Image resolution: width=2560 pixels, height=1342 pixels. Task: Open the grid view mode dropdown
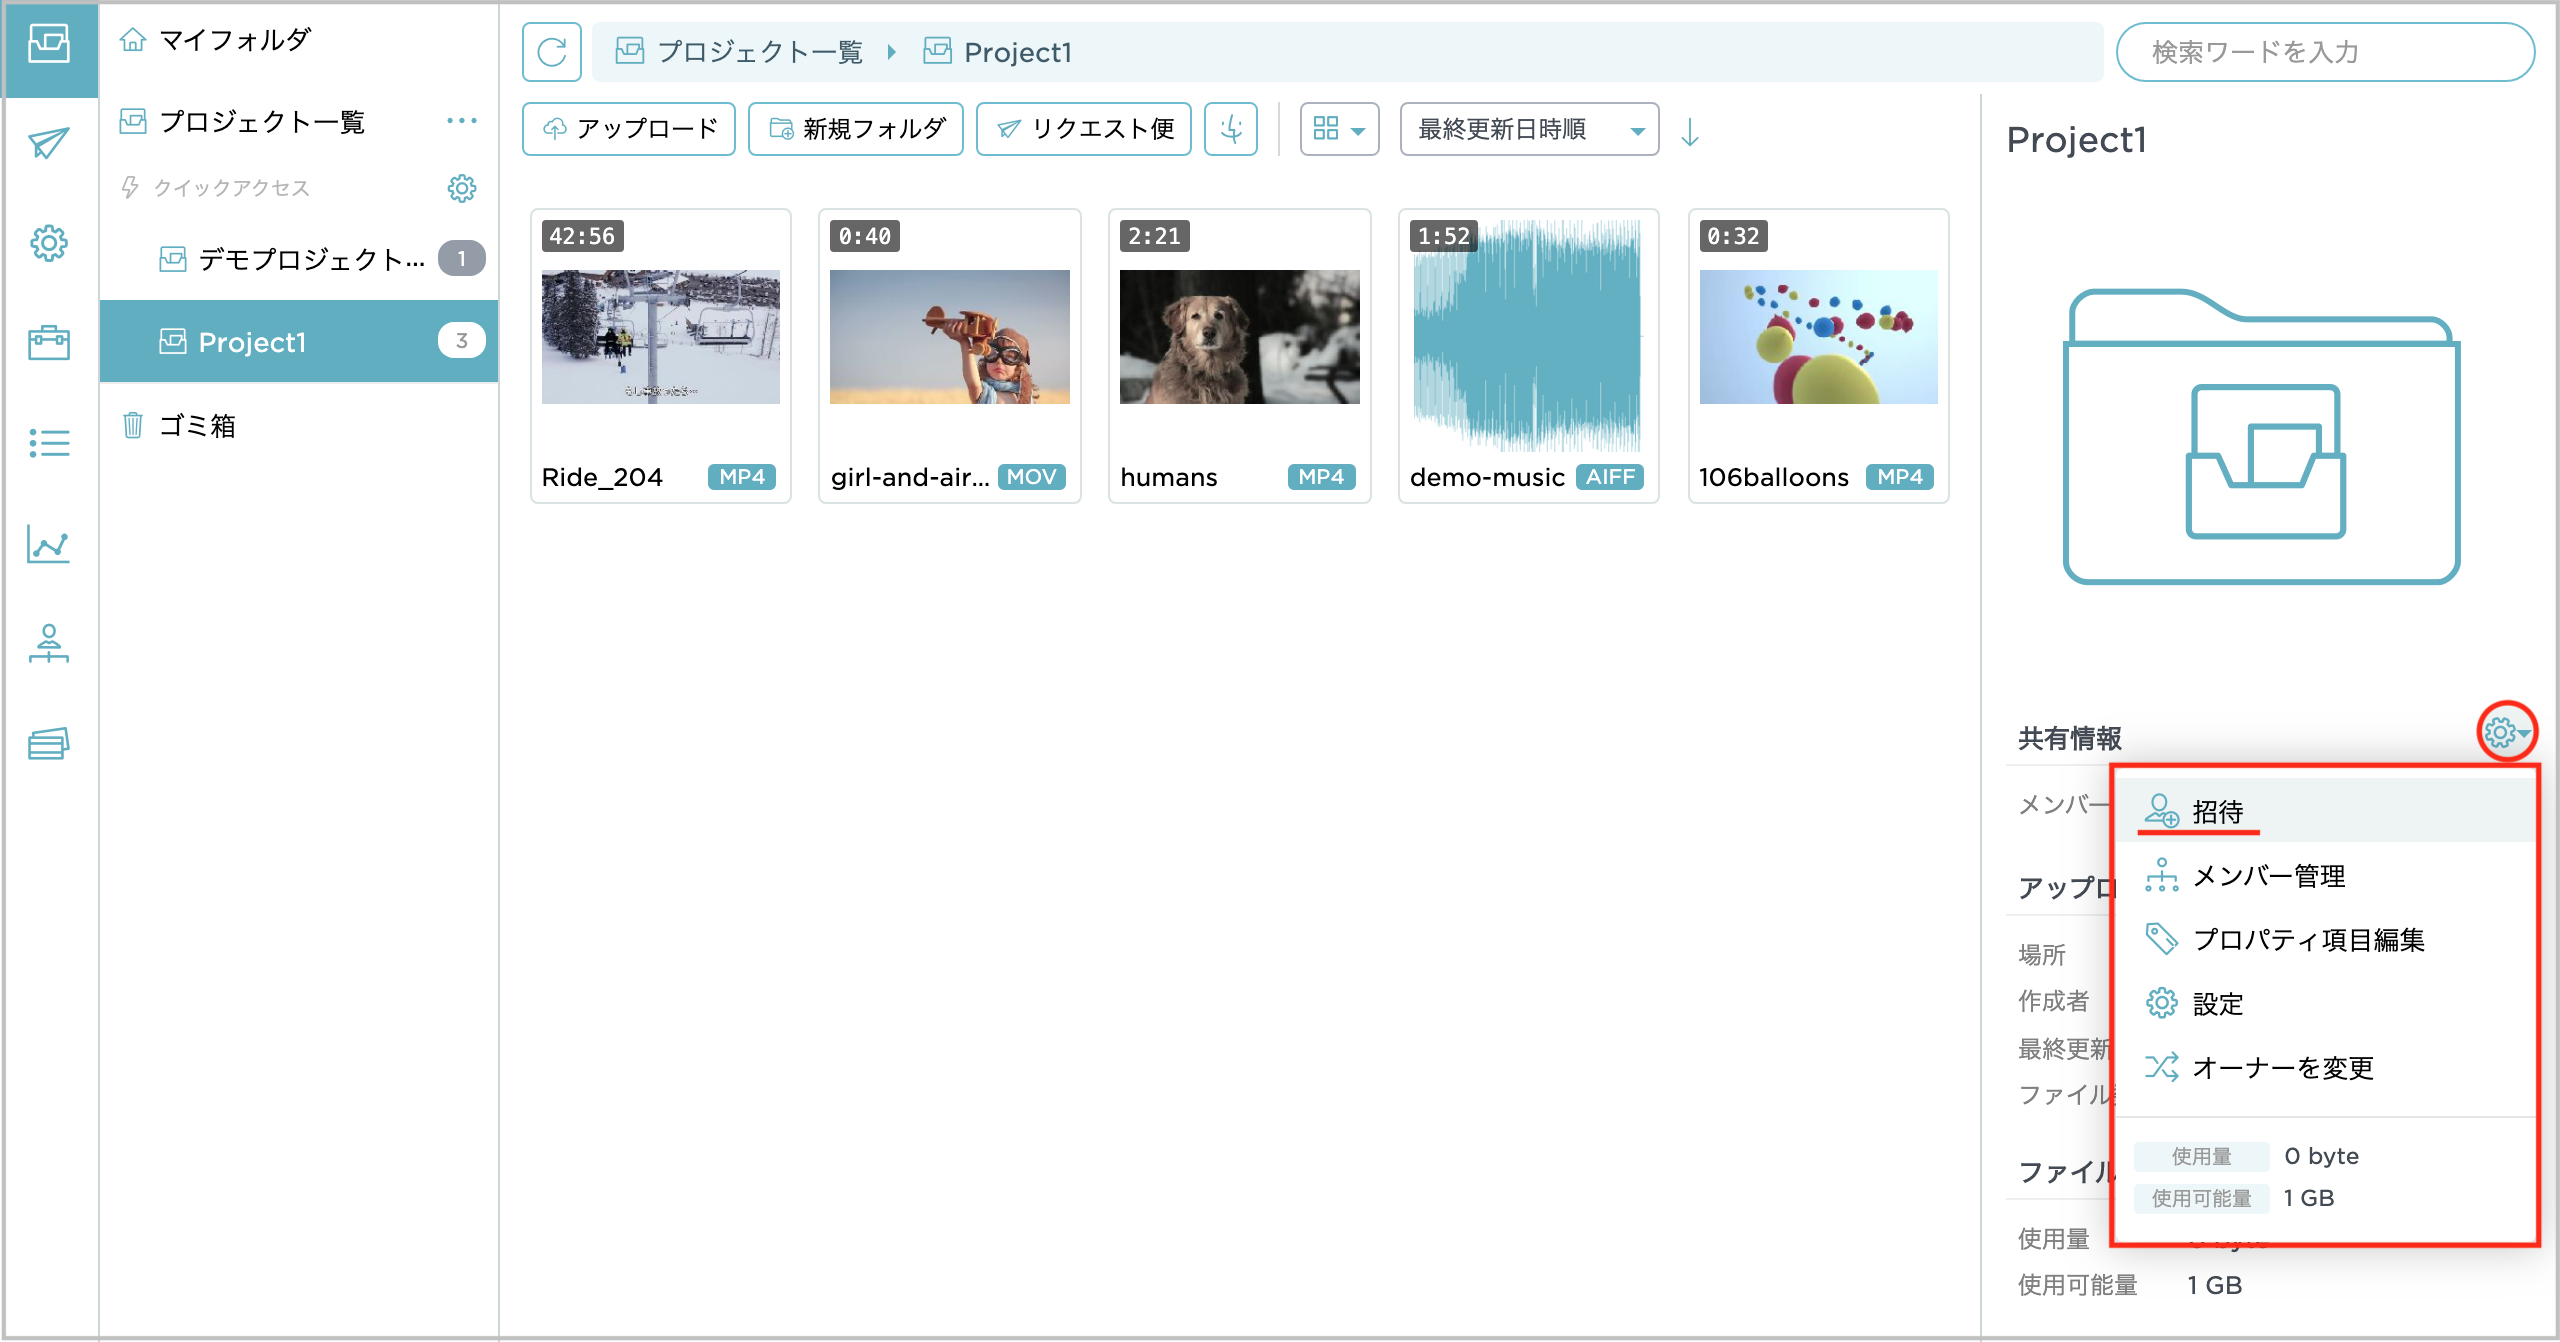[1338, 129]
